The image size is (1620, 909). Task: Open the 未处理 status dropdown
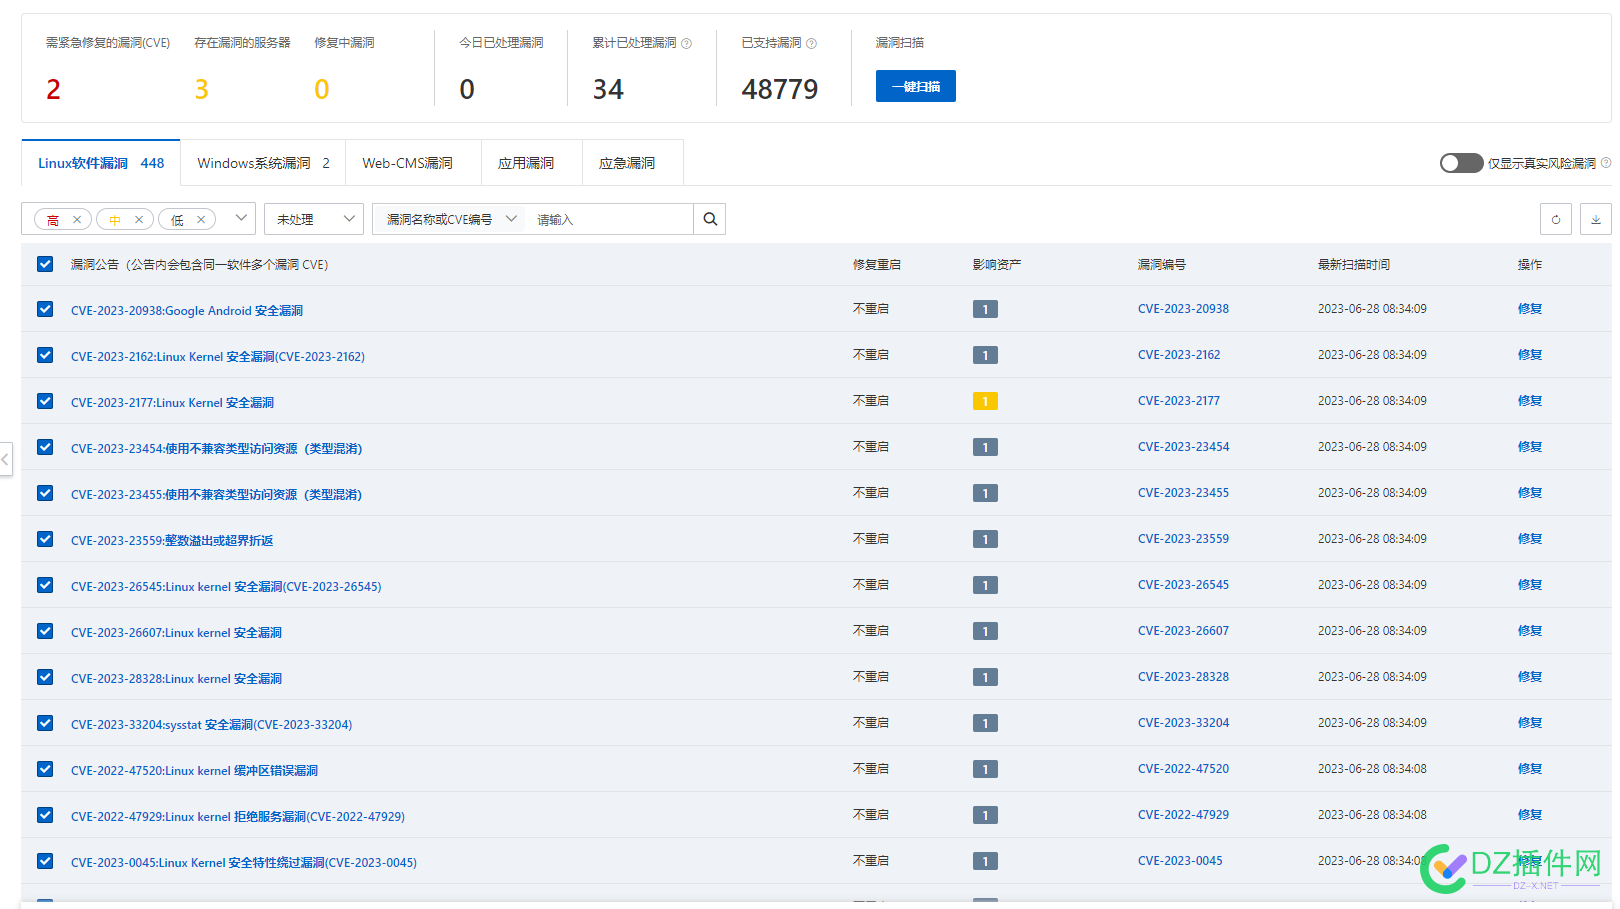314,219
